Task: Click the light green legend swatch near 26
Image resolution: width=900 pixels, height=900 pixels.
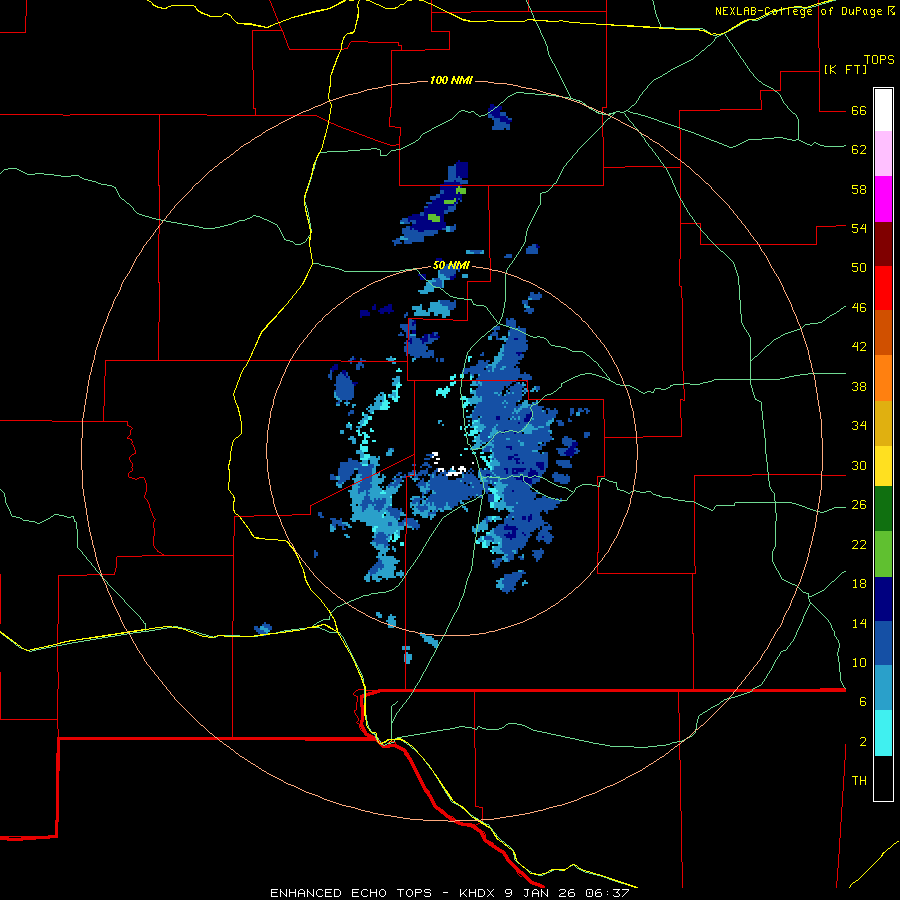Action: click(x=883, y=554)
